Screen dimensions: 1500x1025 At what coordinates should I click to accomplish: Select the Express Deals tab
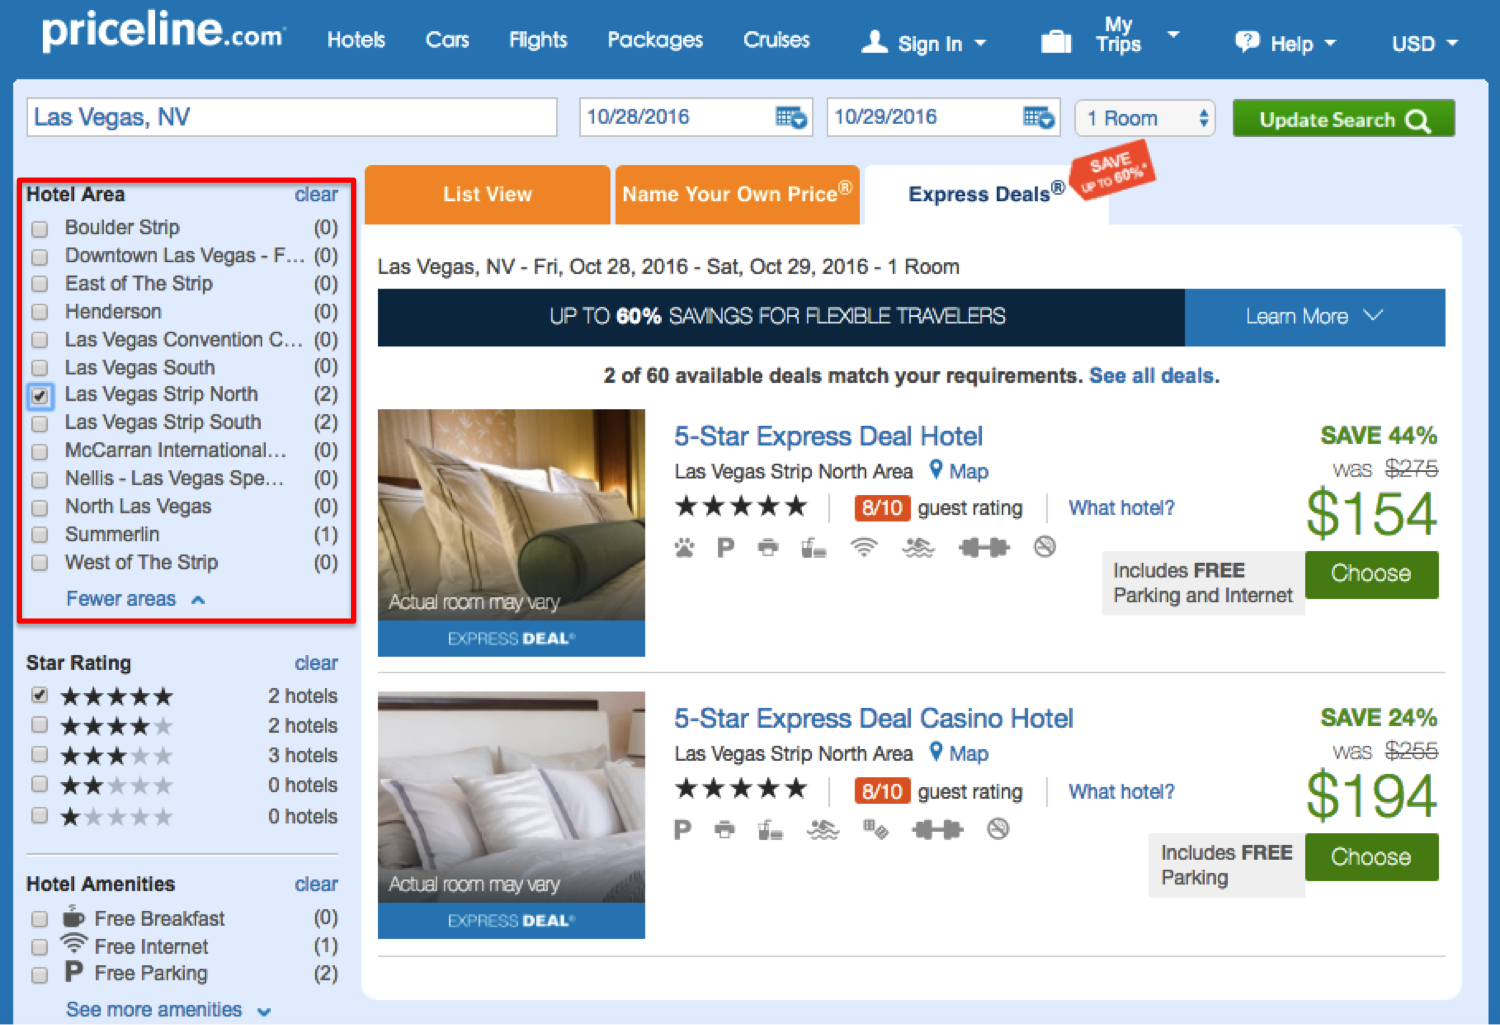click(x=987, y=194)
